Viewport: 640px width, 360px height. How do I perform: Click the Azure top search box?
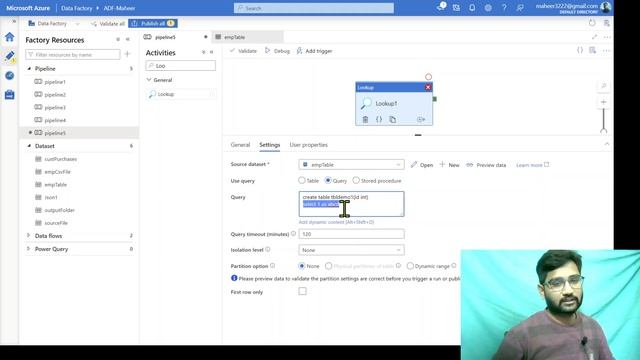314,8
